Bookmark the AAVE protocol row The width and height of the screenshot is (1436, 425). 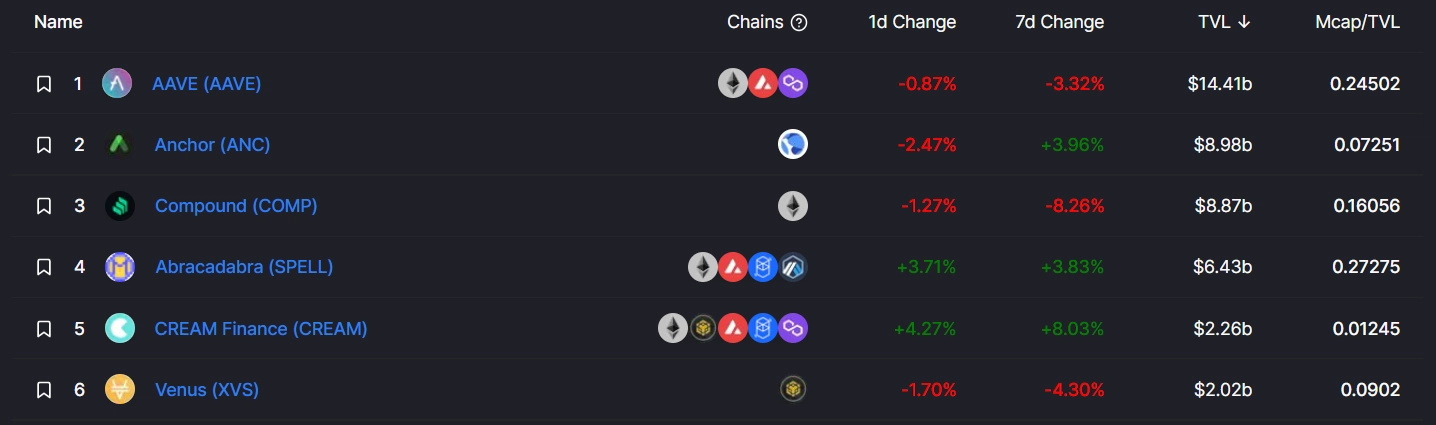tap(44, 84)
